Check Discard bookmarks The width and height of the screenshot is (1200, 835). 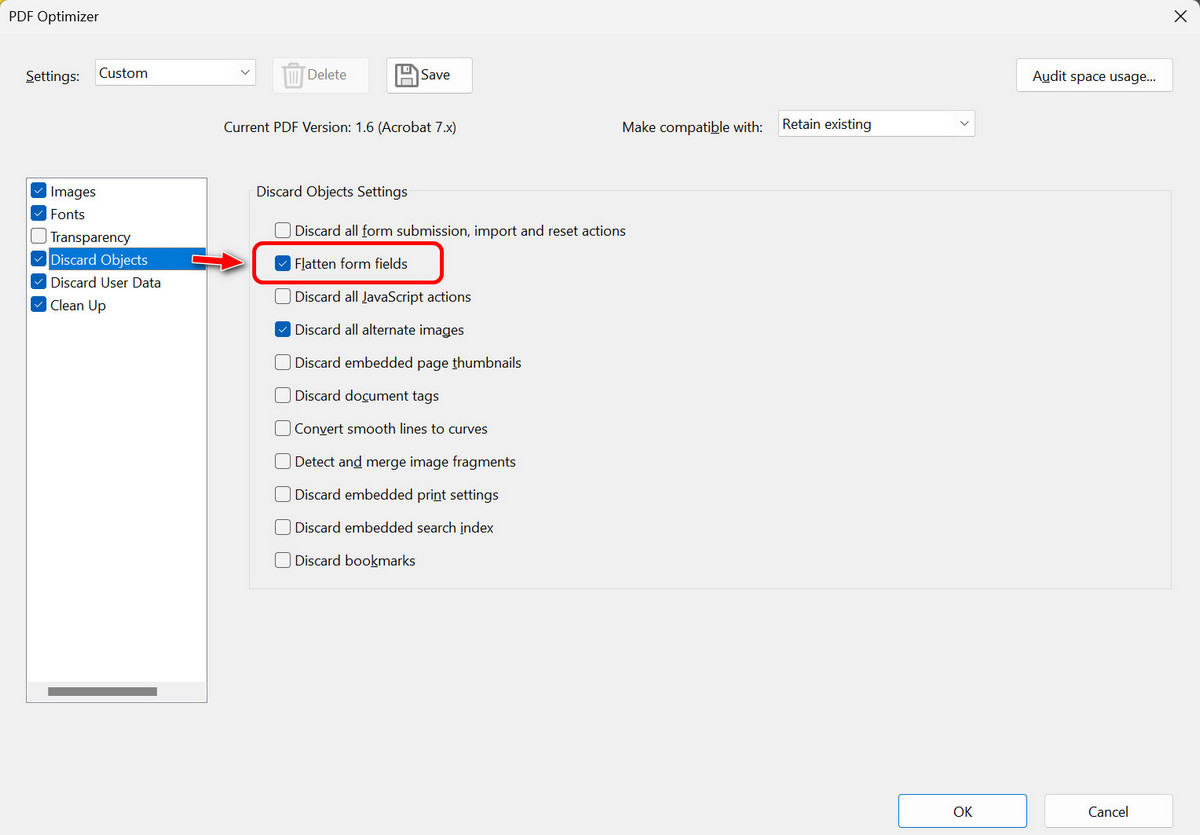[282, 560]
